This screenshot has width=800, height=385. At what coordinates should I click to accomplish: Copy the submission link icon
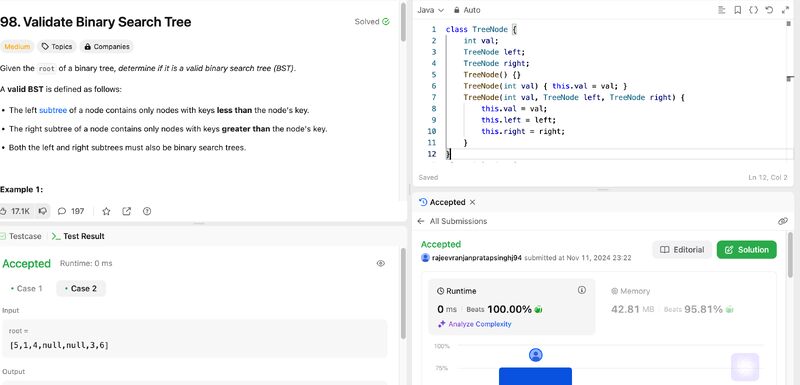(x=783, y=221)
